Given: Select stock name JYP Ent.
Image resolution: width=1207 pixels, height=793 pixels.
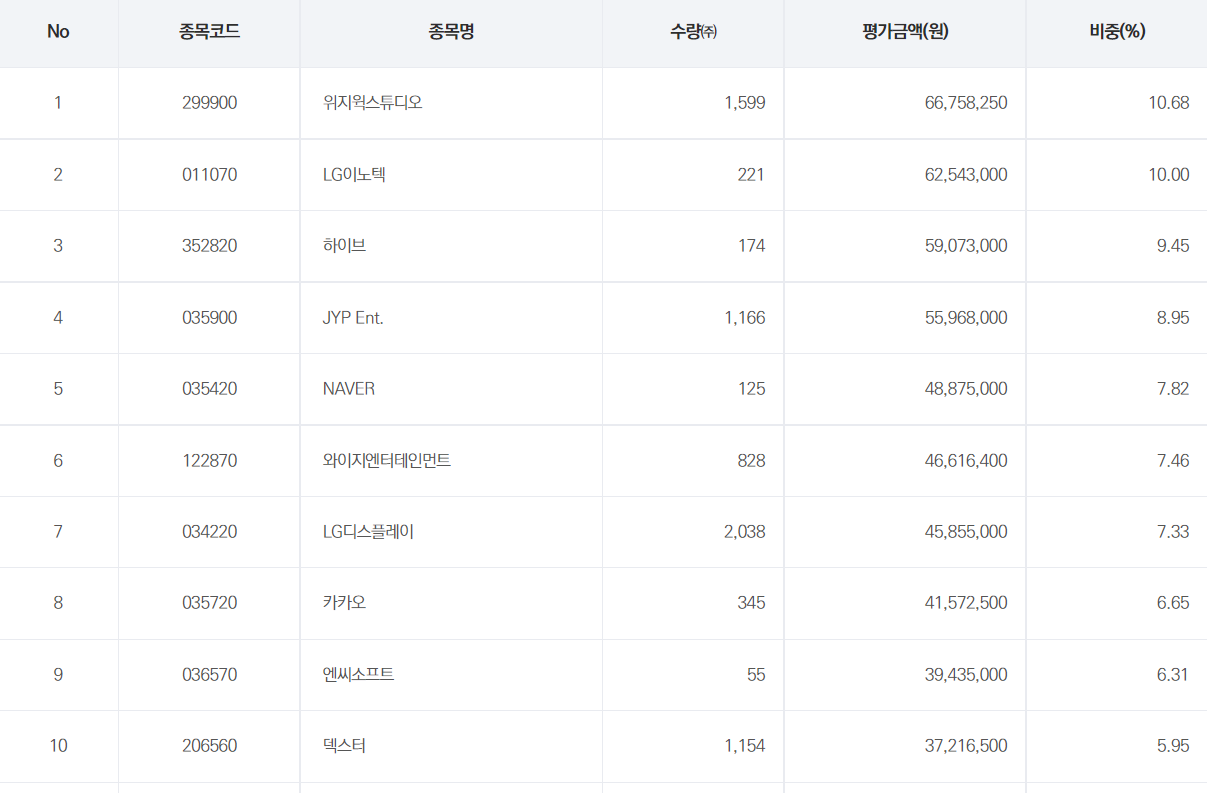Looking at the screenshot, I should point(353,318).
